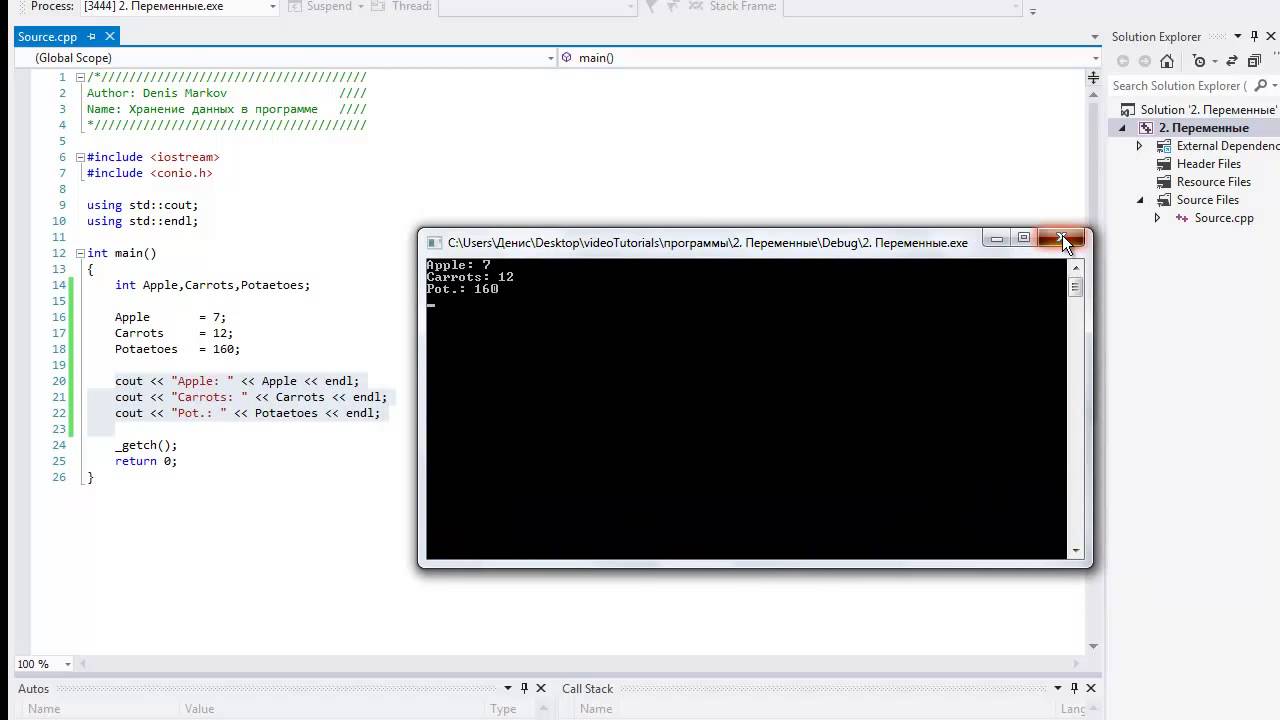Close the Autos panel
This screenshot has width=1280, height=720.
click(x=541, y=688)
